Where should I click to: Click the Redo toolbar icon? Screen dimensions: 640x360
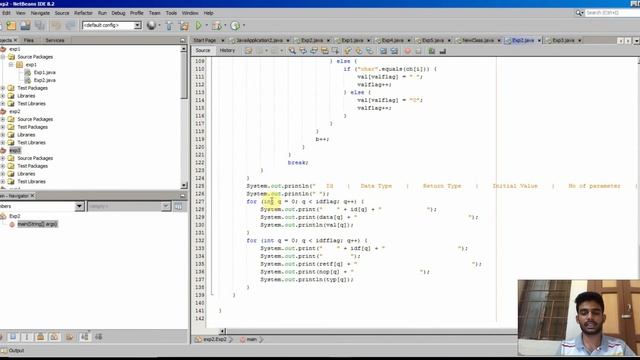tap(70, 25)
